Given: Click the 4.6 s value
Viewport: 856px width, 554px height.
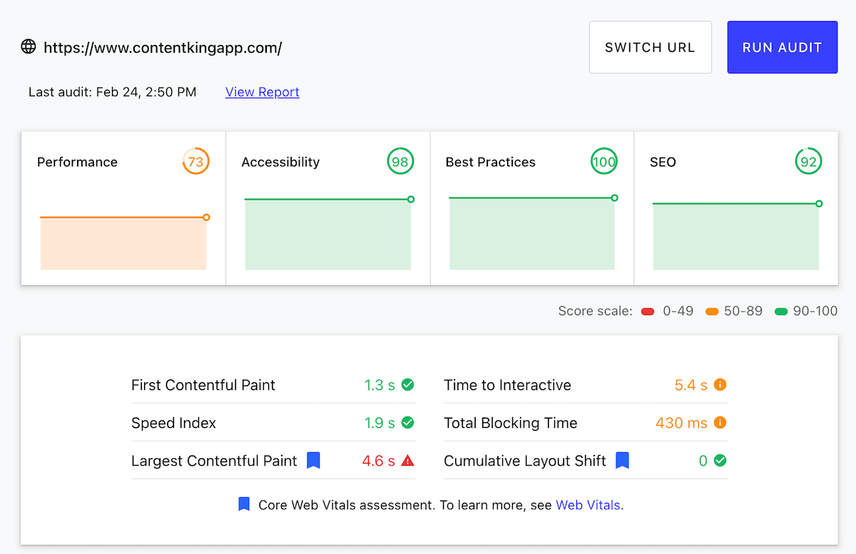Looking at the screenshot, I should click(378, 461).
